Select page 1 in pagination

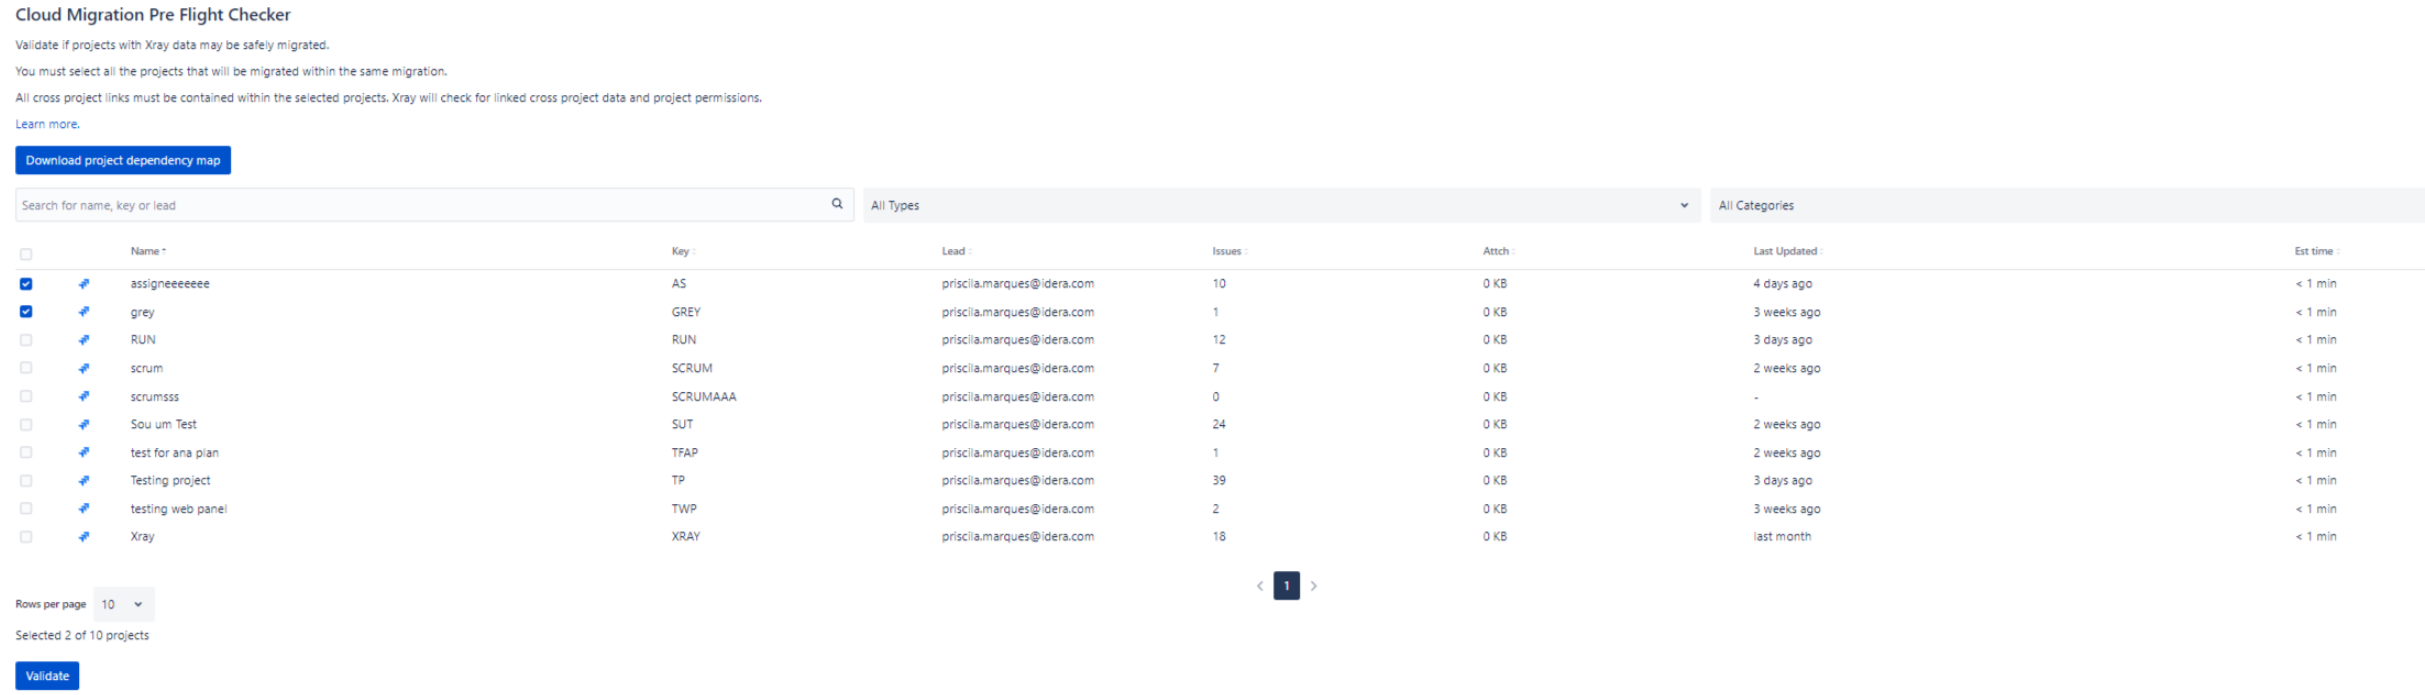[x=1286, y=586]
